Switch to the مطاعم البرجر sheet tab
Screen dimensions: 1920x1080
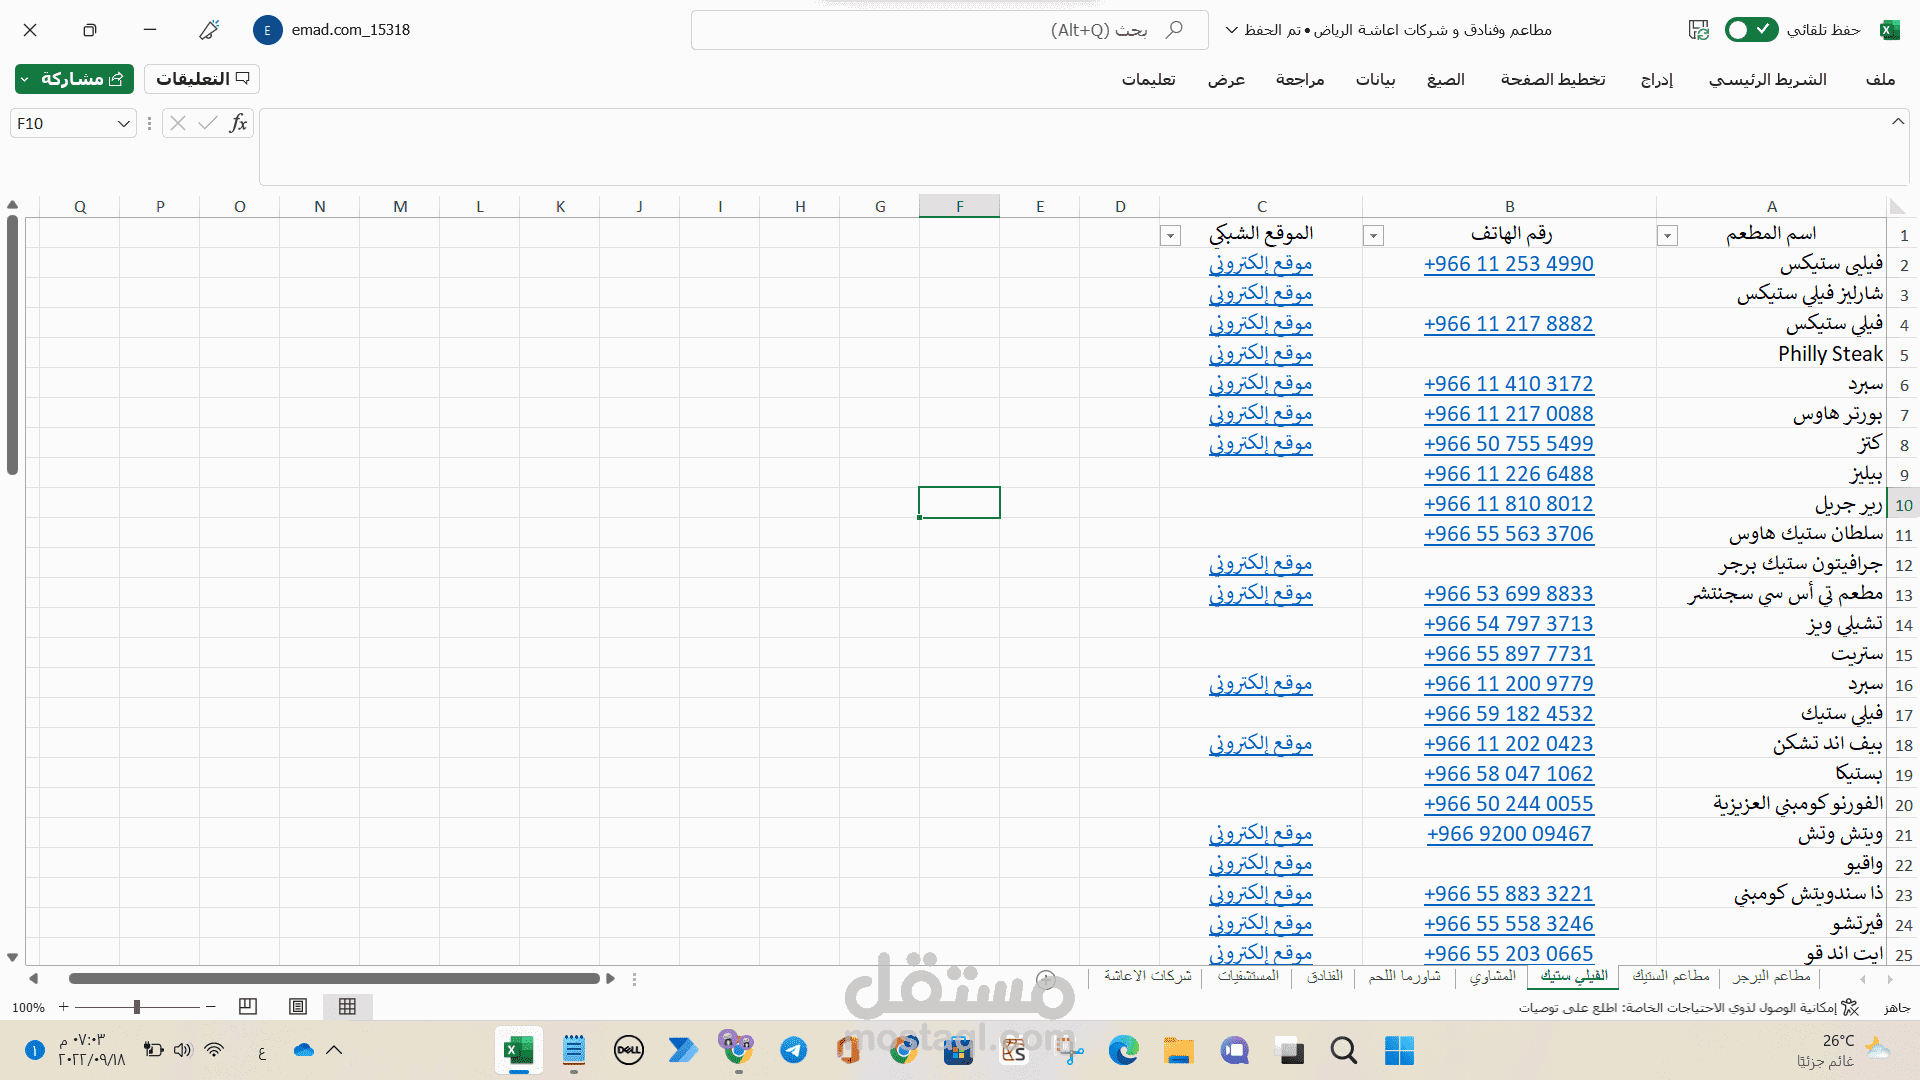(x=1772, y=976)
